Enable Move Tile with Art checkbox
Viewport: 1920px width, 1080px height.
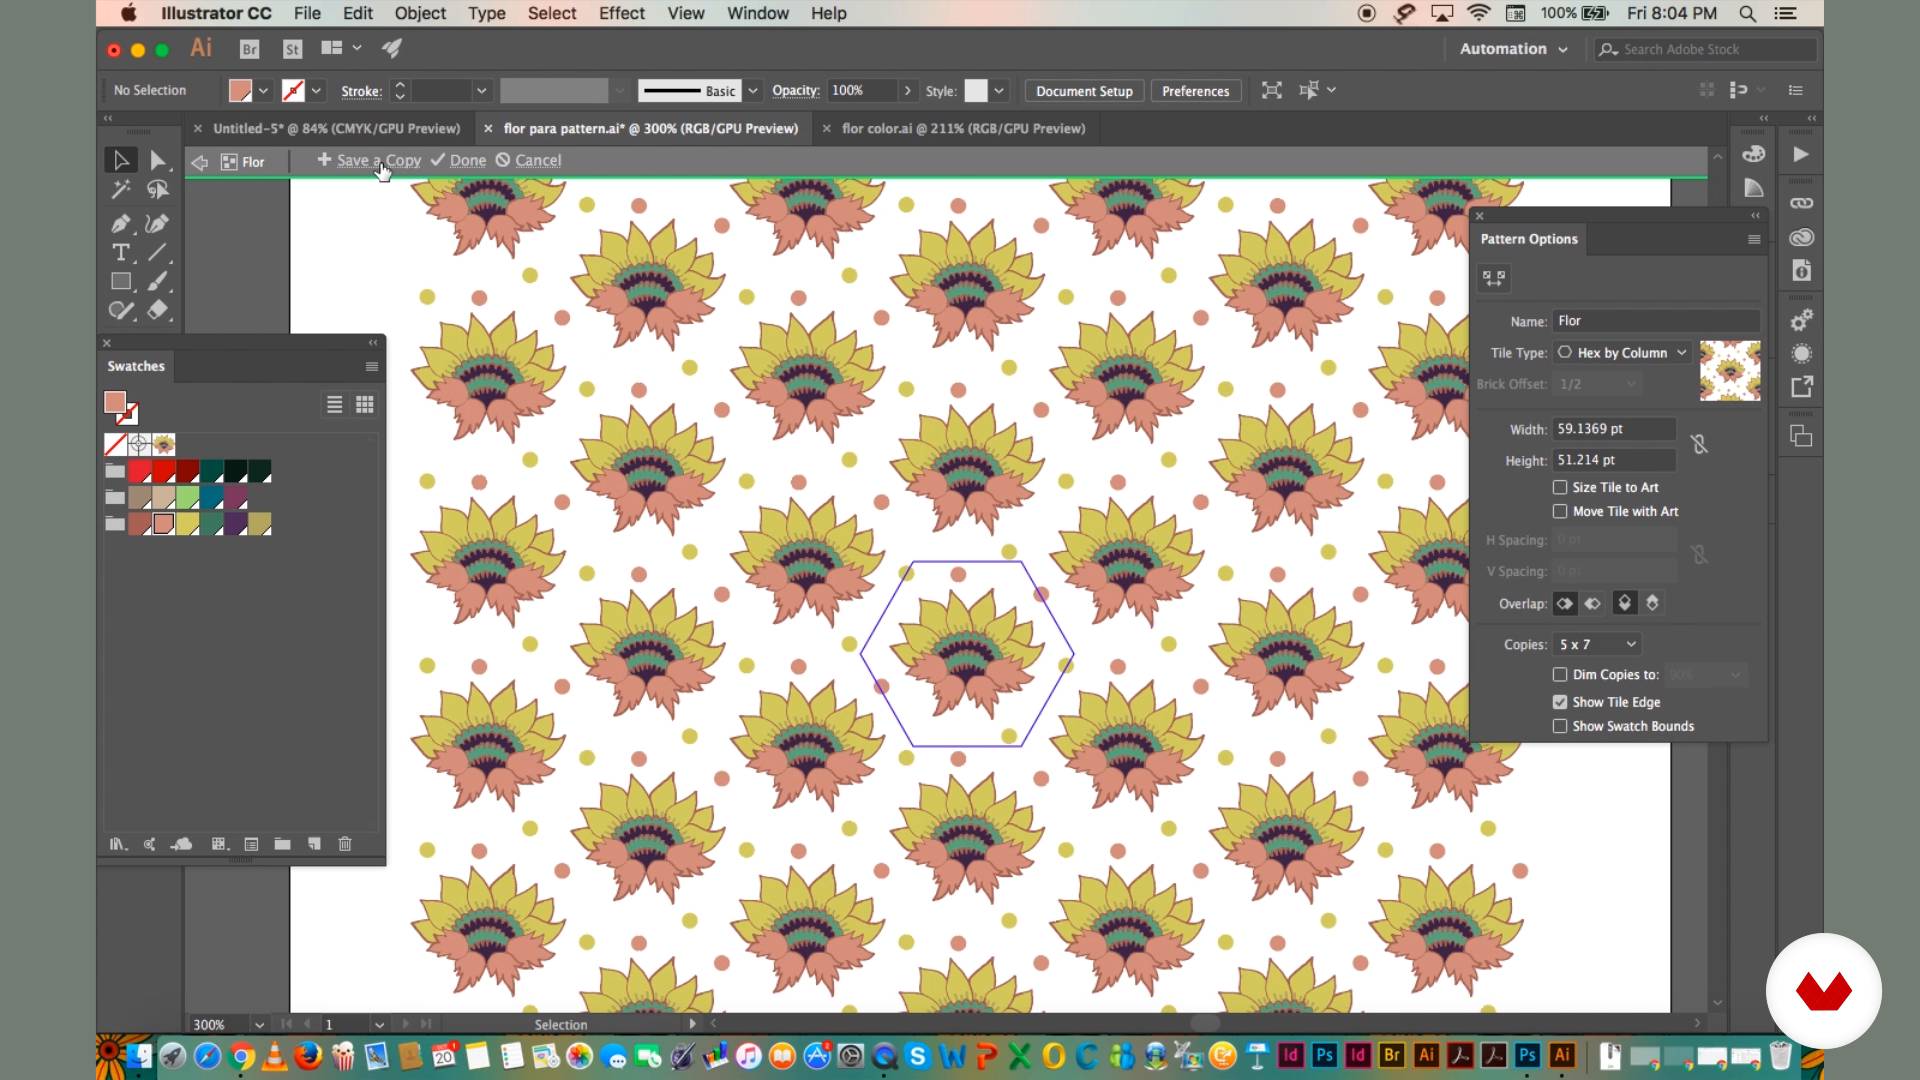click(x=1560, y=511)
